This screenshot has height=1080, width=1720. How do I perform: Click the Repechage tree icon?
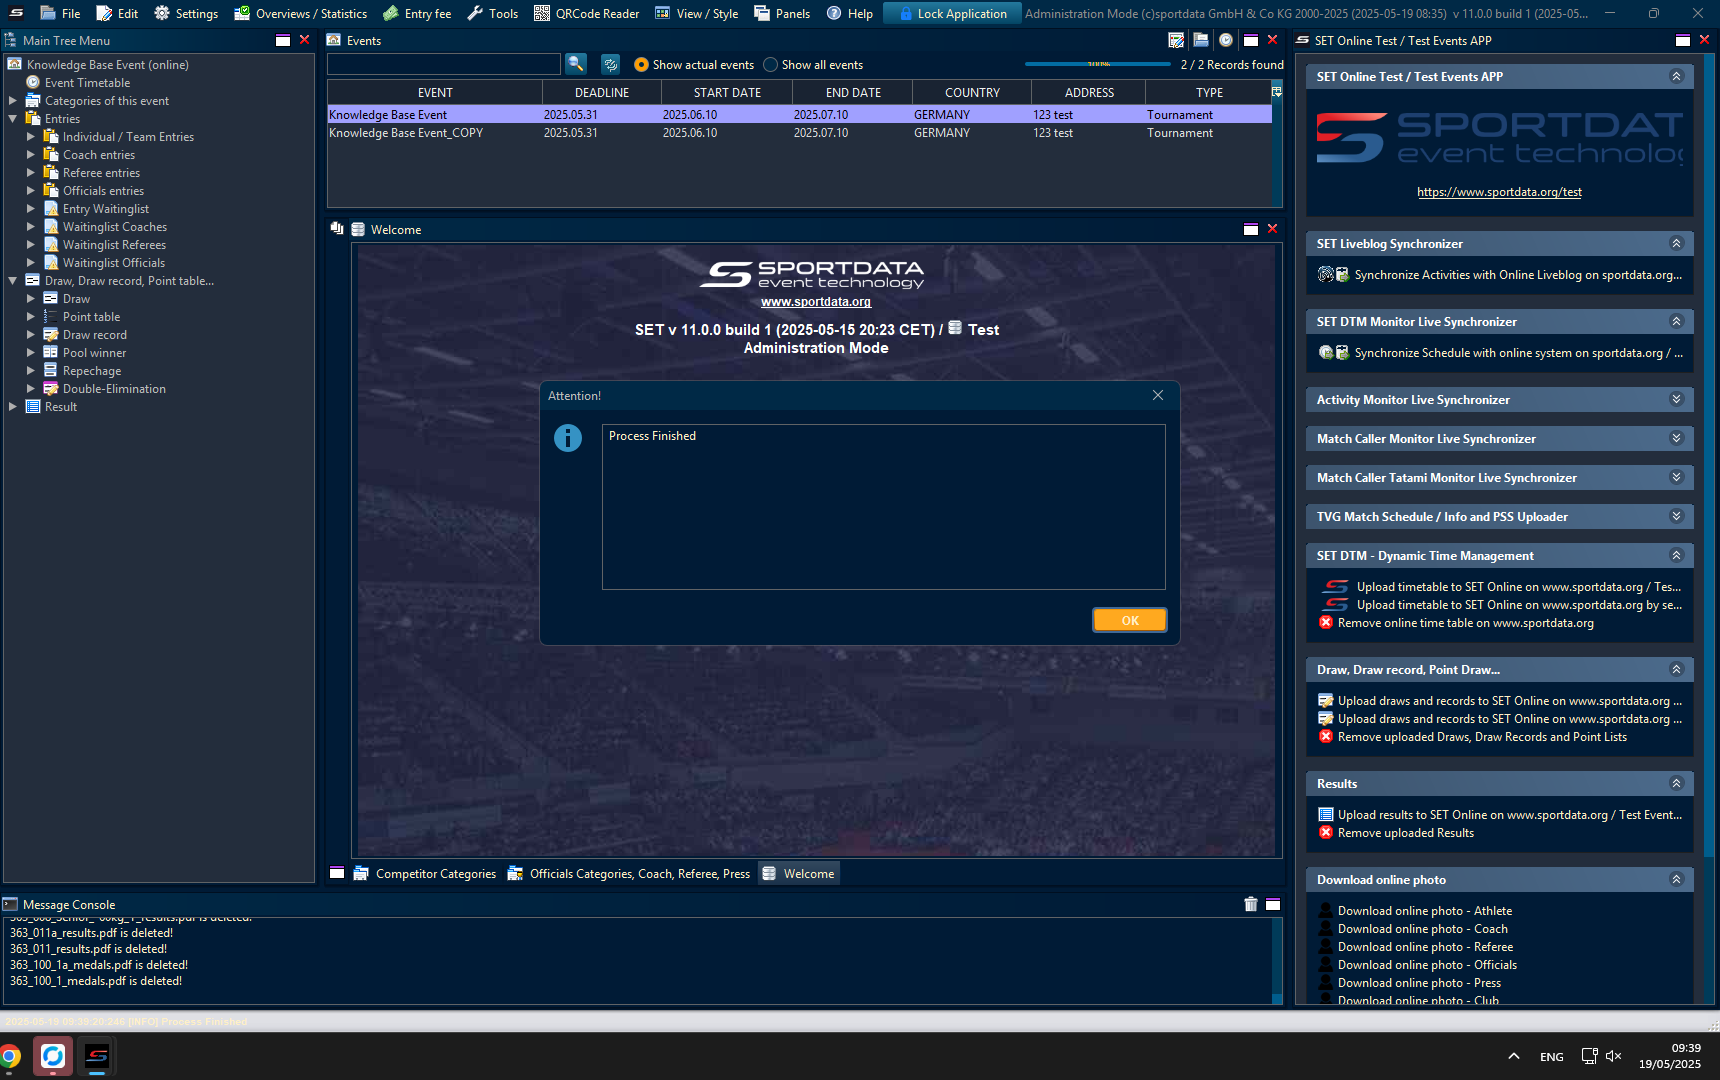[50, 370]
